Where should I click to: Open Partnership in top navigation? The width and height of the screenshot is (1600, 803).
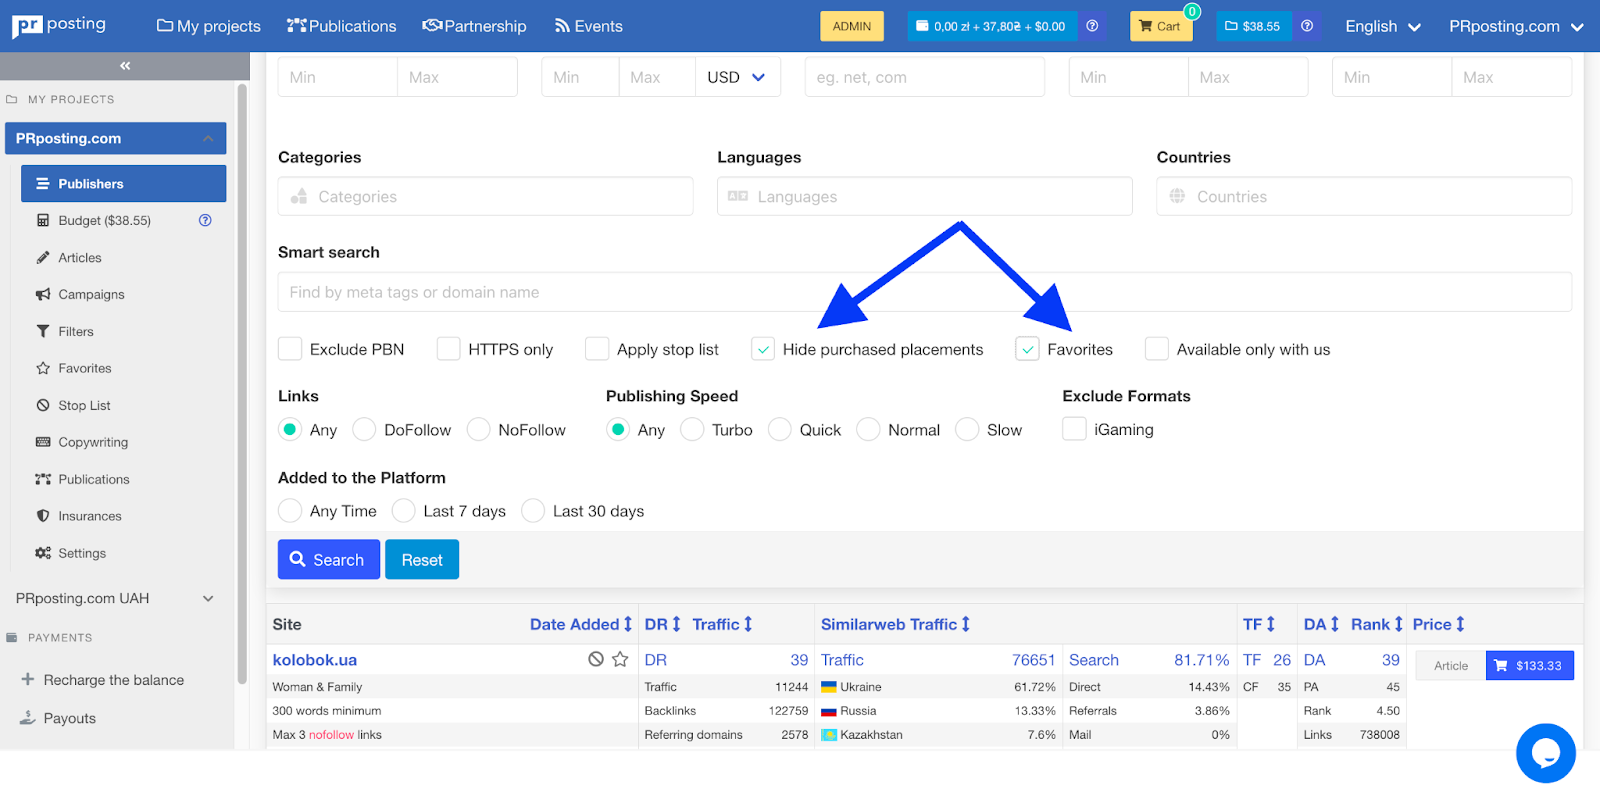pyautogui.click(x=474, y=26)
